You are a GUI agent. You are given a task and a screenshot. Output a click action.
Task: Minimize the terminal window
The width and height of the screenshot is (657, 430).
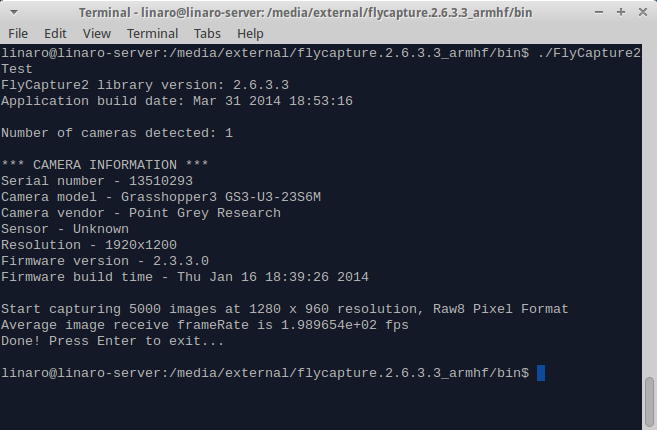coord(599,13)
